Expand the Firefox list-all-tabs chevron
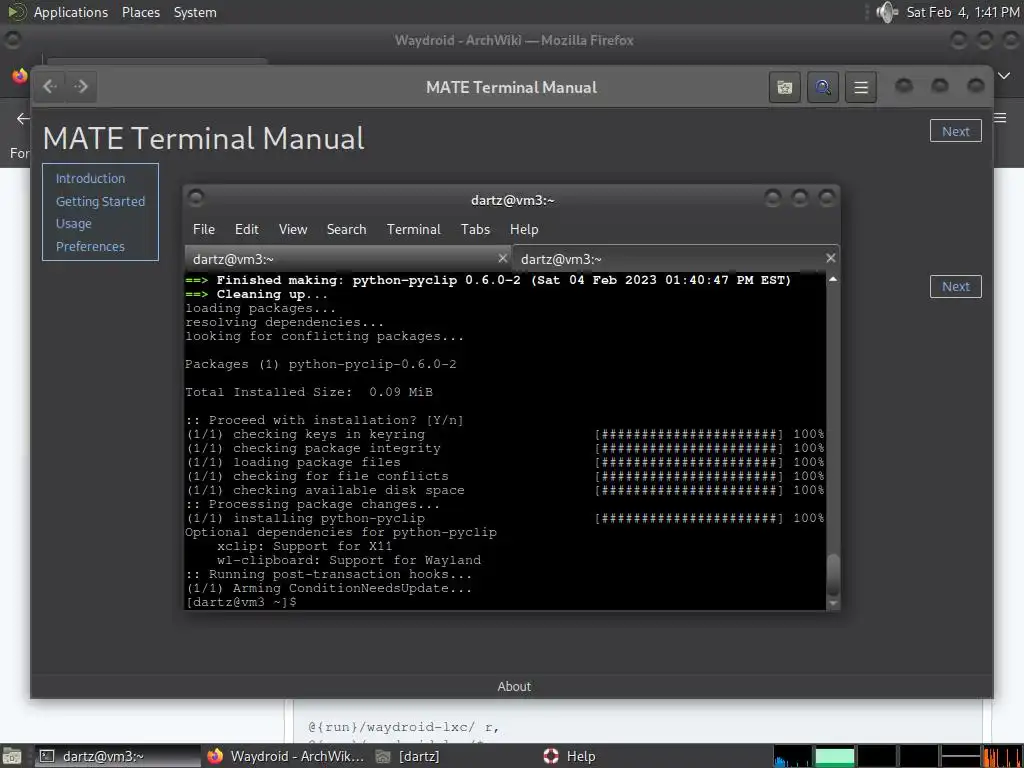This screenshot has width=1024, height=768. (x=1004, y=76)
